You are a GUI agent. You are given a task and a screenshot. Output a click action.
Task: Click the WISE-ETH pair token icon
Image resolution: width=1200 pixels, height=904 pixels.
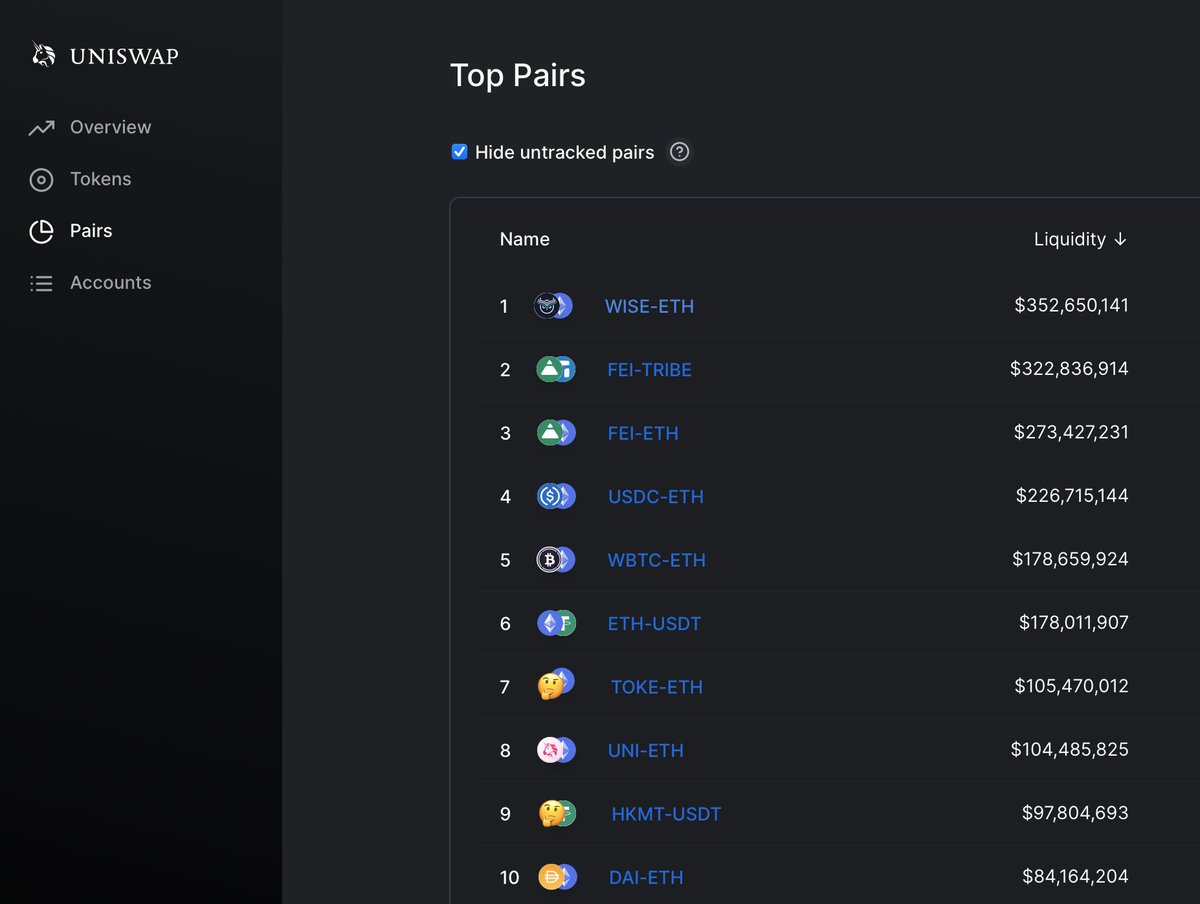[553, 306]
